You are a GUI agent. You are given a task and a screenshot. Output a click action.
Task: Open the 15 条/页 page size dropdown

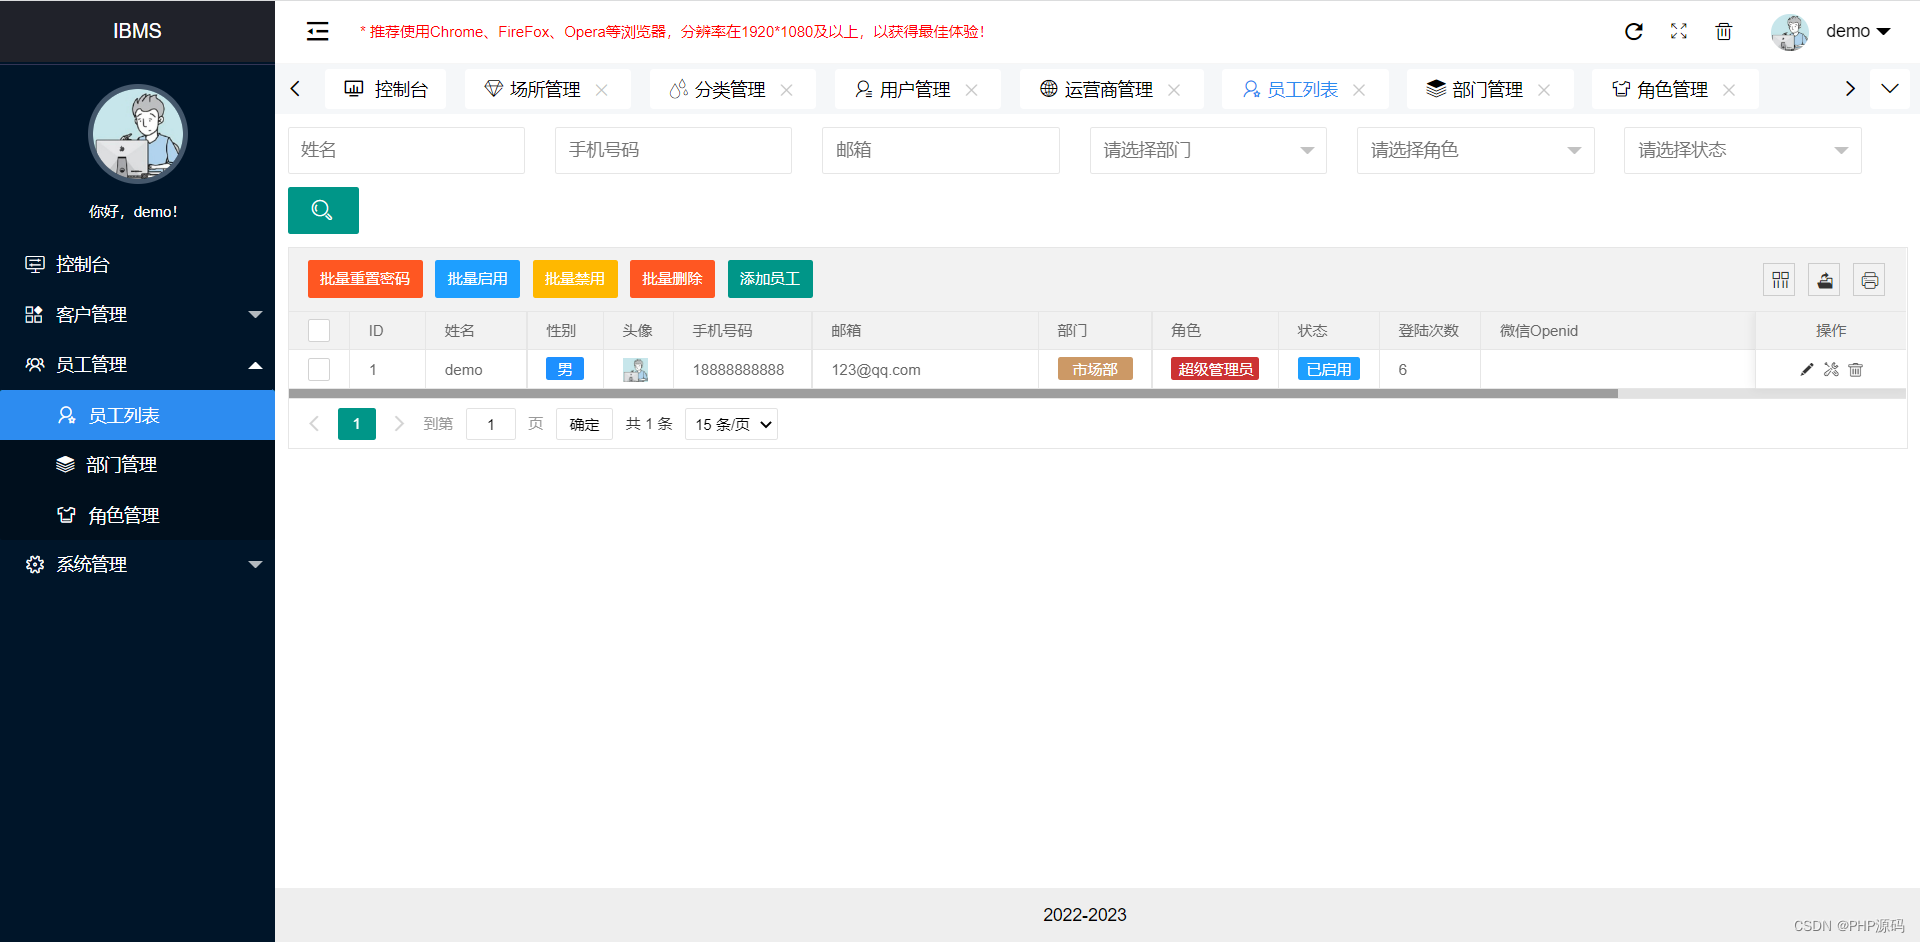[731, 424]
